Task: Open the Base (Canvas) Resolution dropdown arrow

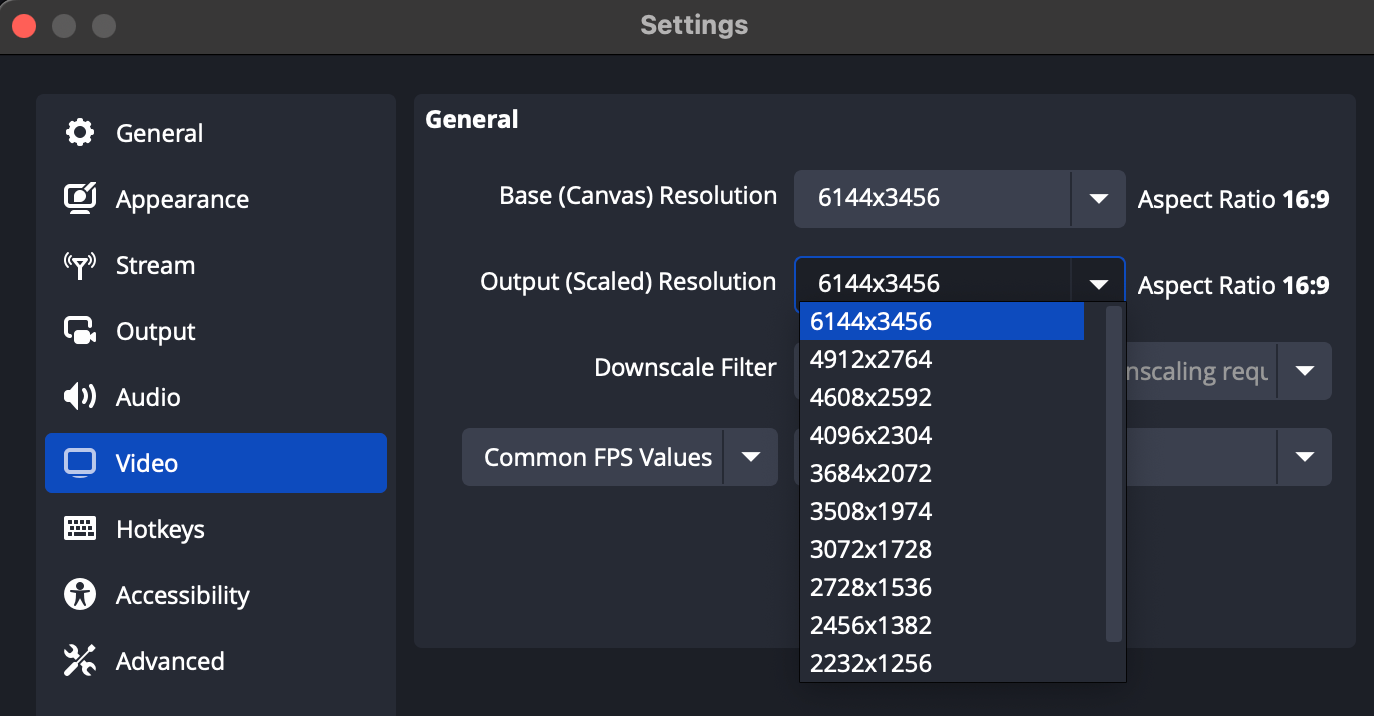Action: pyautogui.click(x=1098, y=198)
